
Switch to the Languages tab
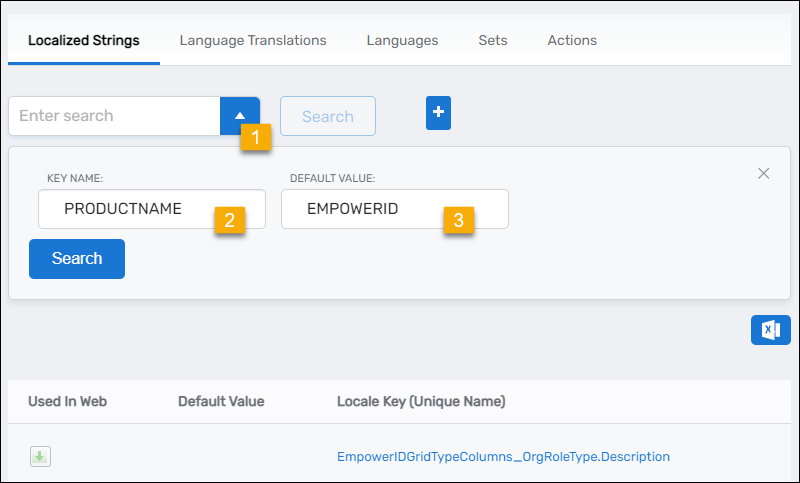click(x=402, y=40)
